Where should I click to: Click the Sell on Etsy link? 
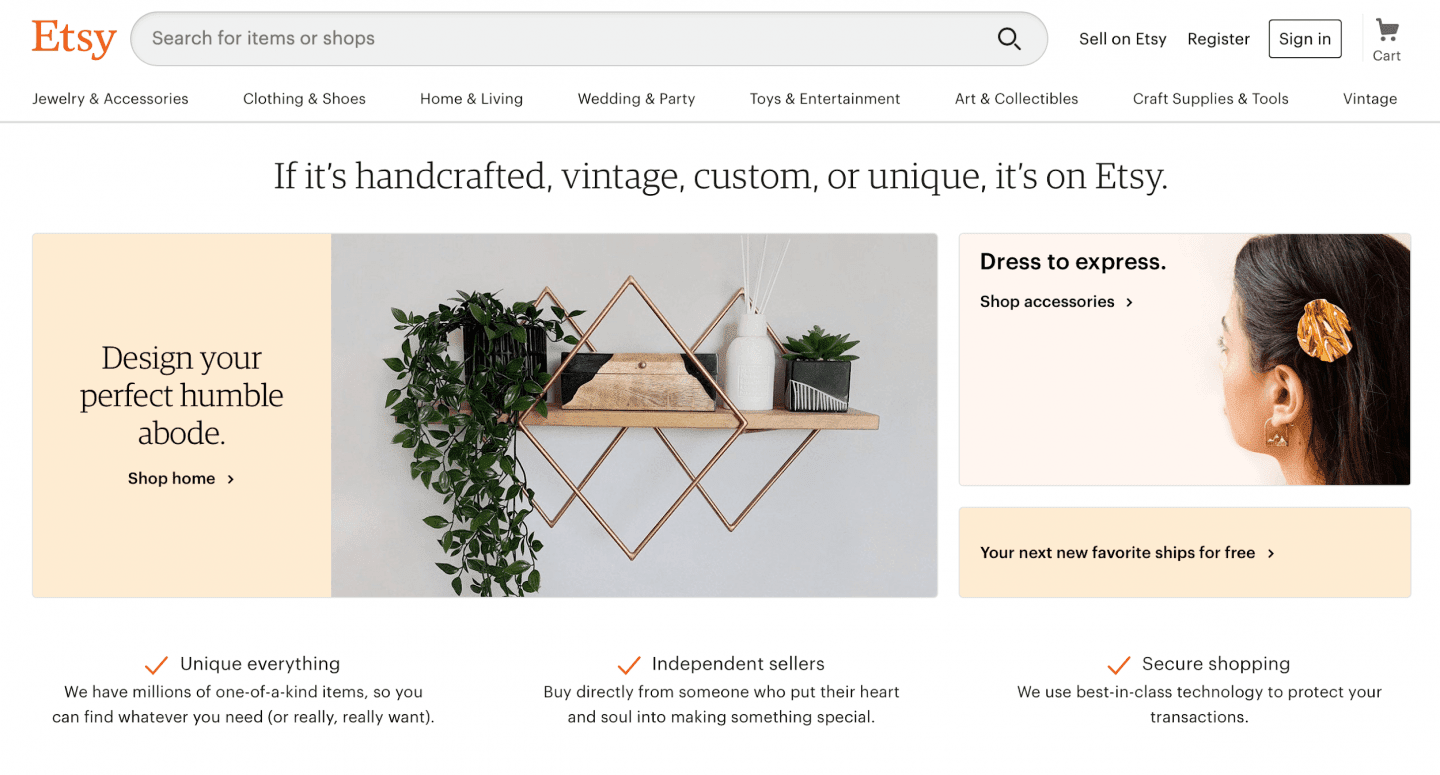(x=1122, y=39)
